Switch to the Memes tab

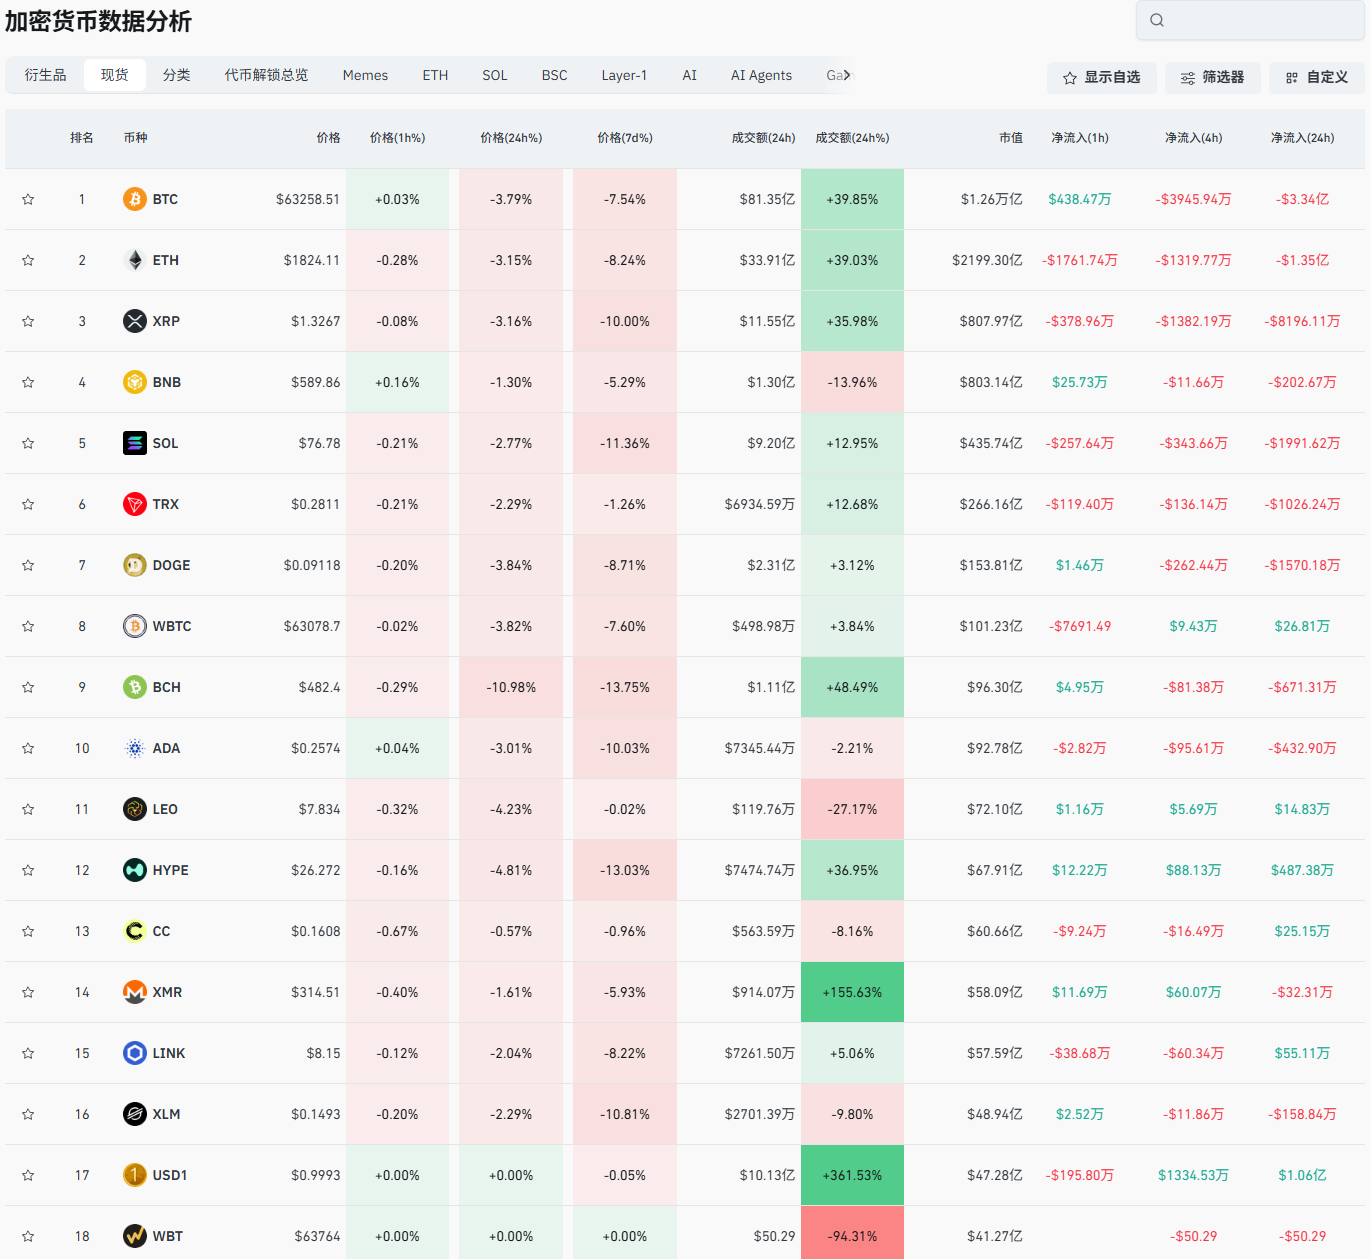tap(365, 75)
